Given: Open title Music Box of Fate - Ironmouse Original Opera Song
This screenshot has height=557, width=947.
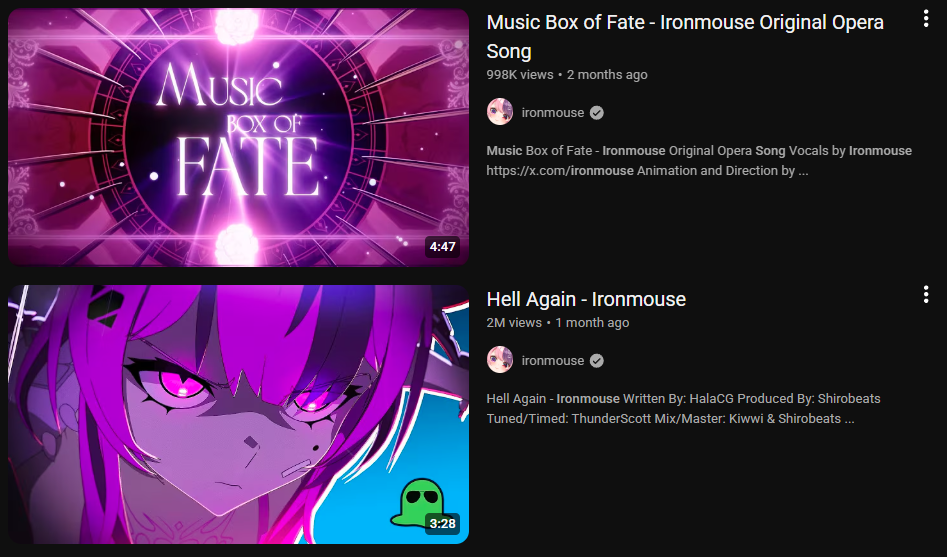Looking at the screenshot, I should (x=685, y=37).
